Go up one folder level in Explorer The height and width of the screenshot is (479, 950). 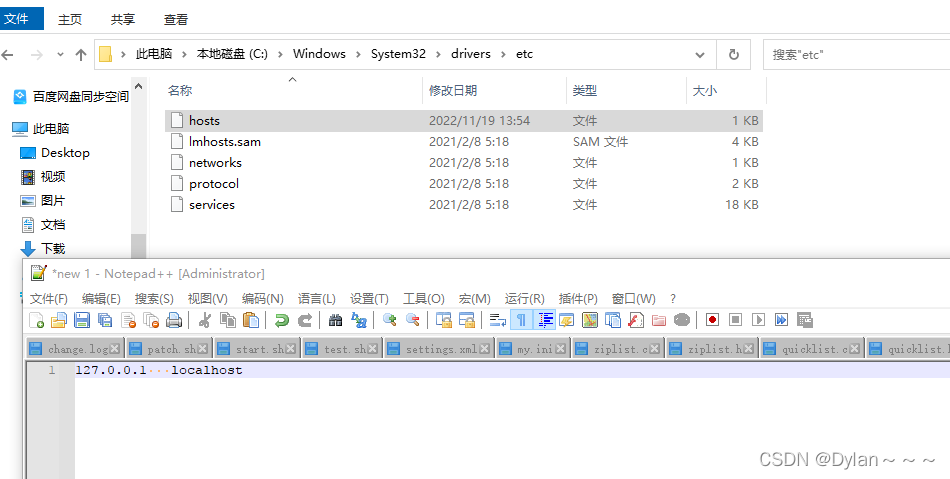pos(81,55)
